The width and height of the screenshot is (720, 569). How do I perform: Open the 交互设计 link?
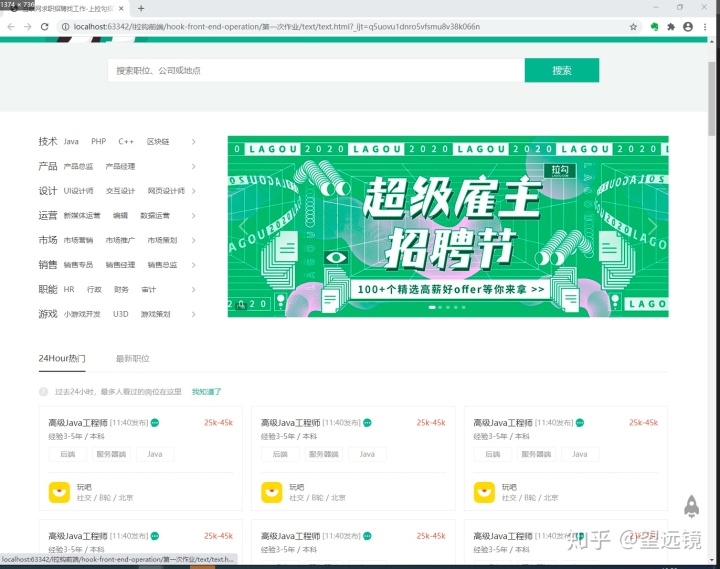click(120, 191)
